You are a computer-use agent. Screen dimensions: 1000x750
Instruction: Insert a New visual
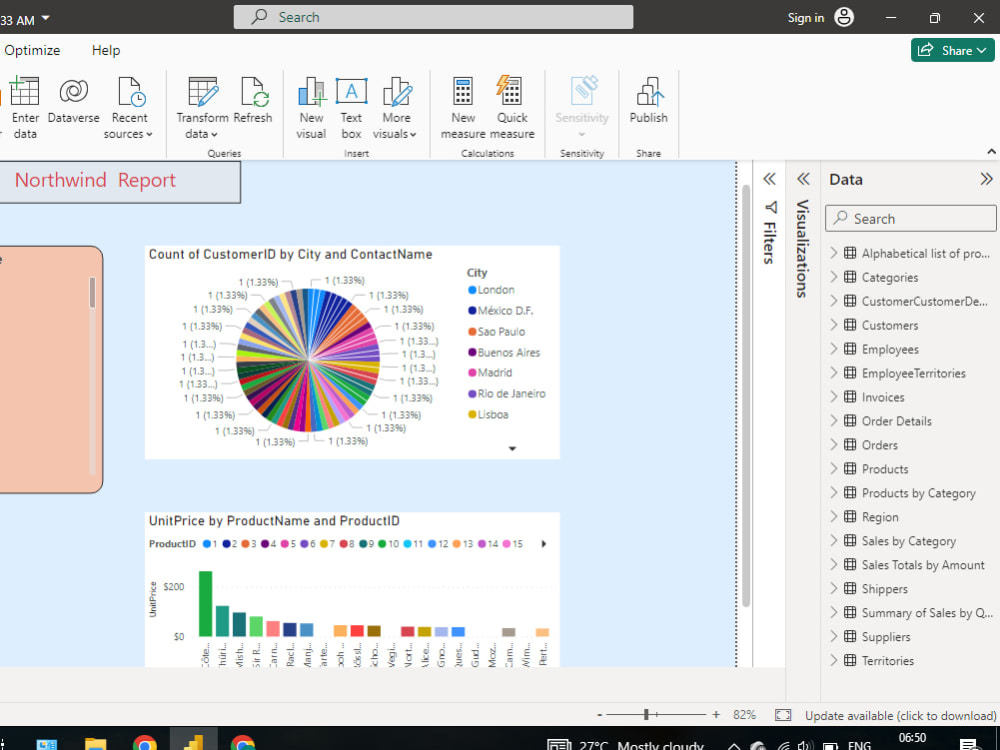(x=311, y=108)
